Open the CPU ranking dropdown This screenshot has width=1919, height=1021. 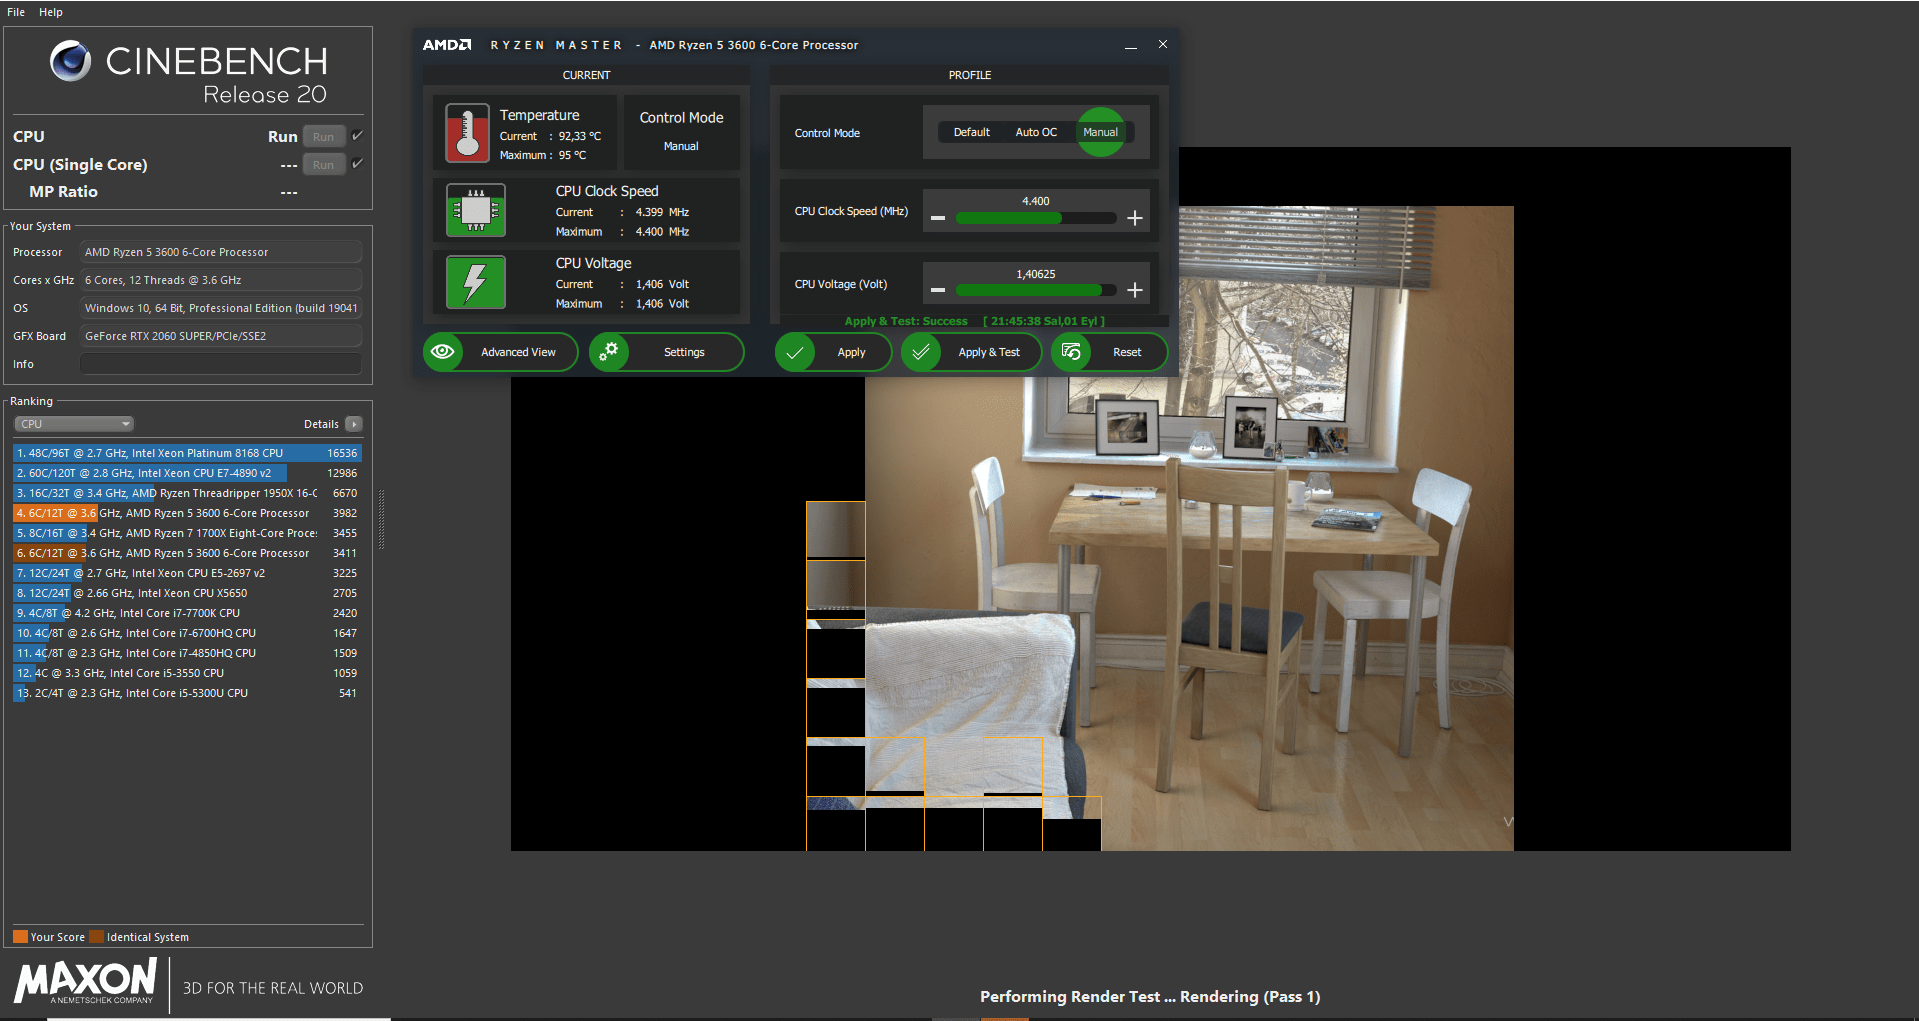click(x=74, y=424)
